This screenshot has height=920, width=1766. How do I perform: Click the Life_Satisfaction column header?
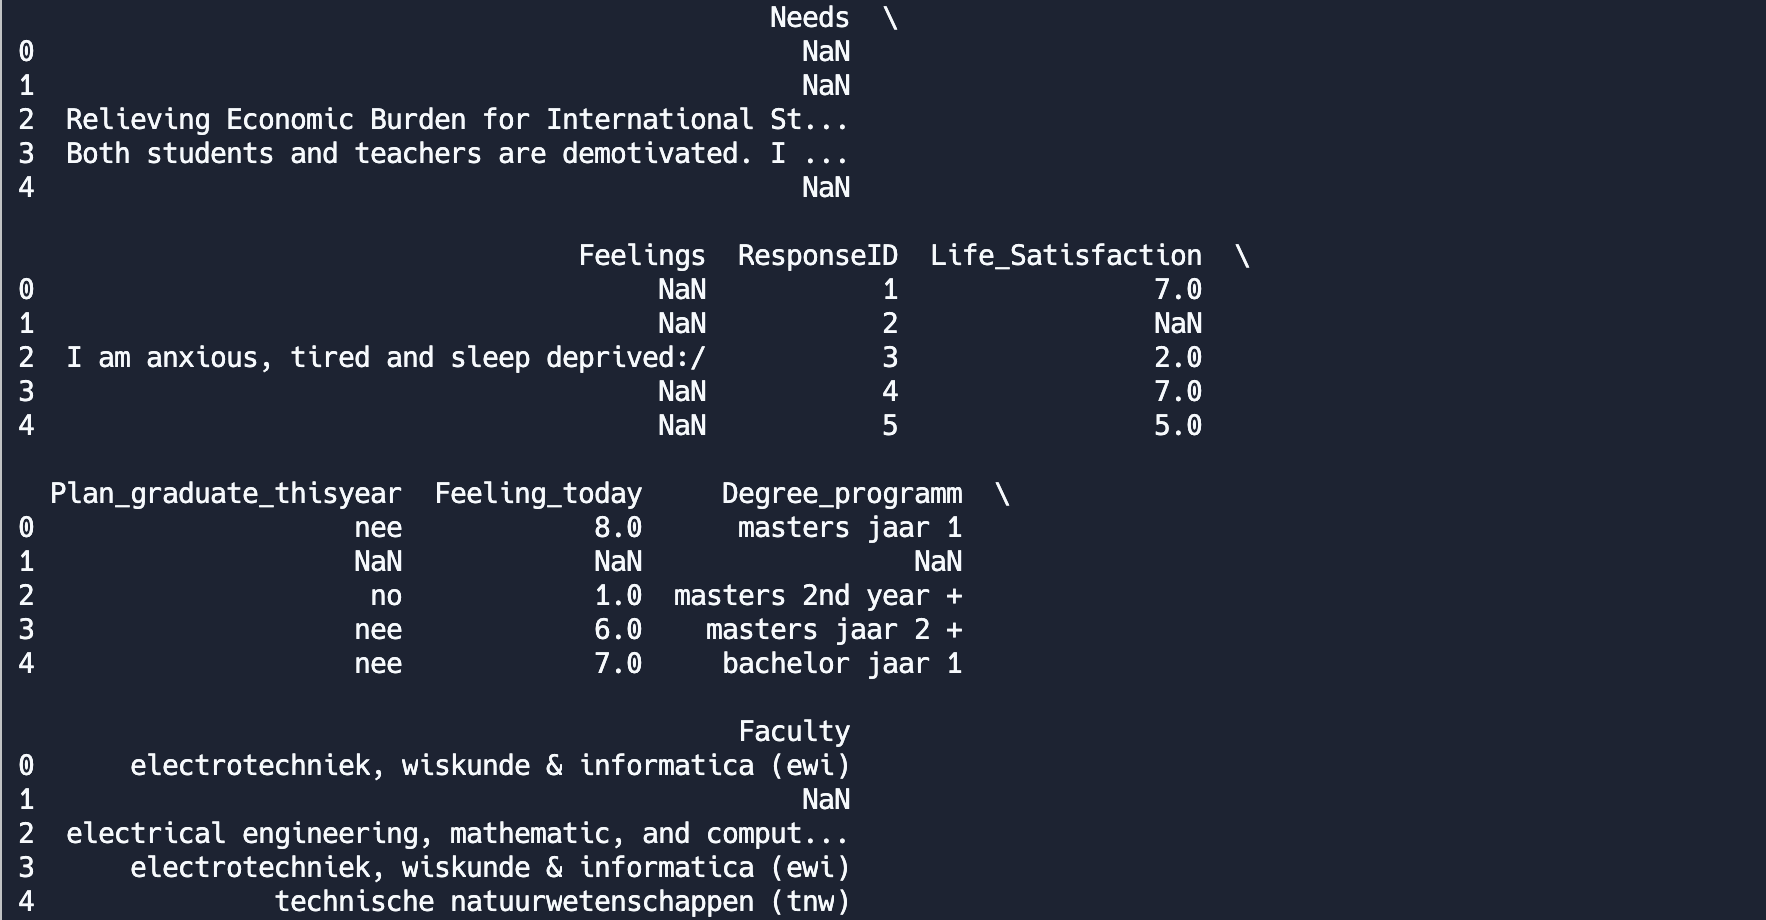point(1065,256)
